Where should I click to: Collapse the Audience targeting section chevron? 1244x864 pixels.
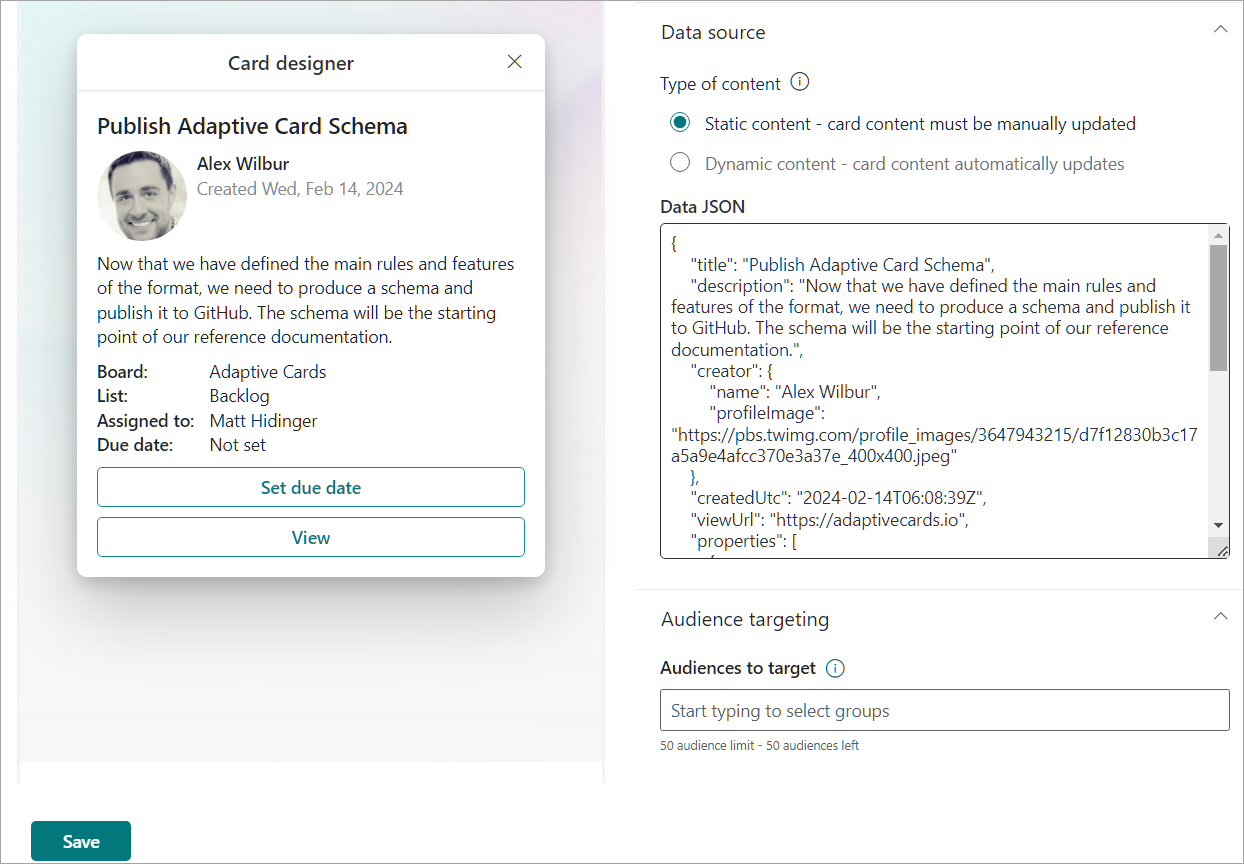pos(1220,616)
